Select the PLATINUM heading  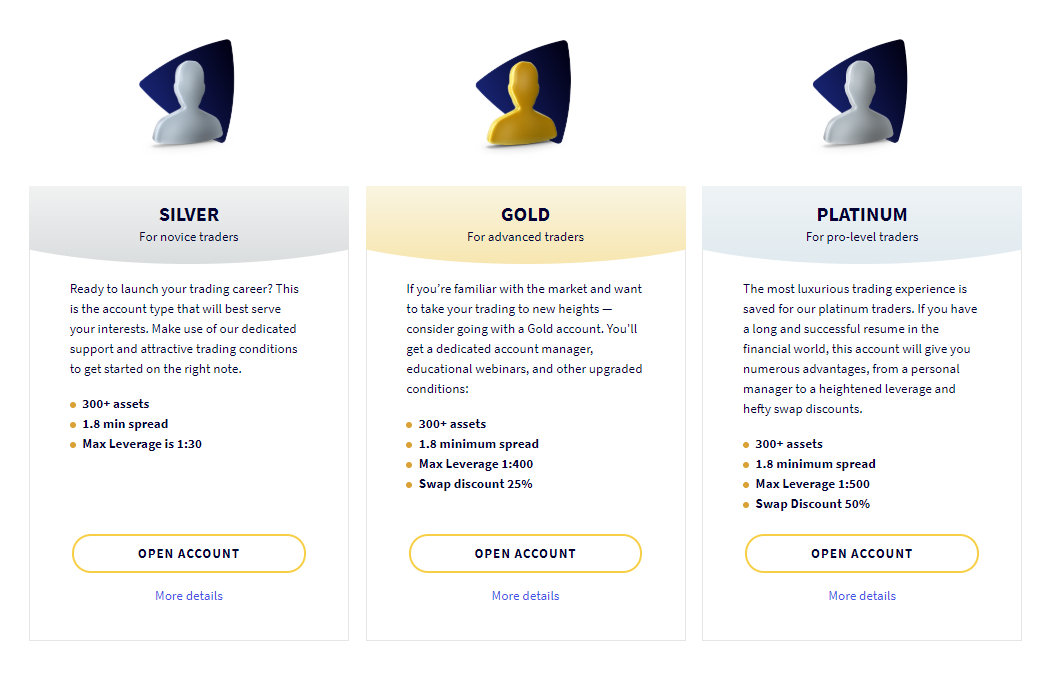(862, 214)
